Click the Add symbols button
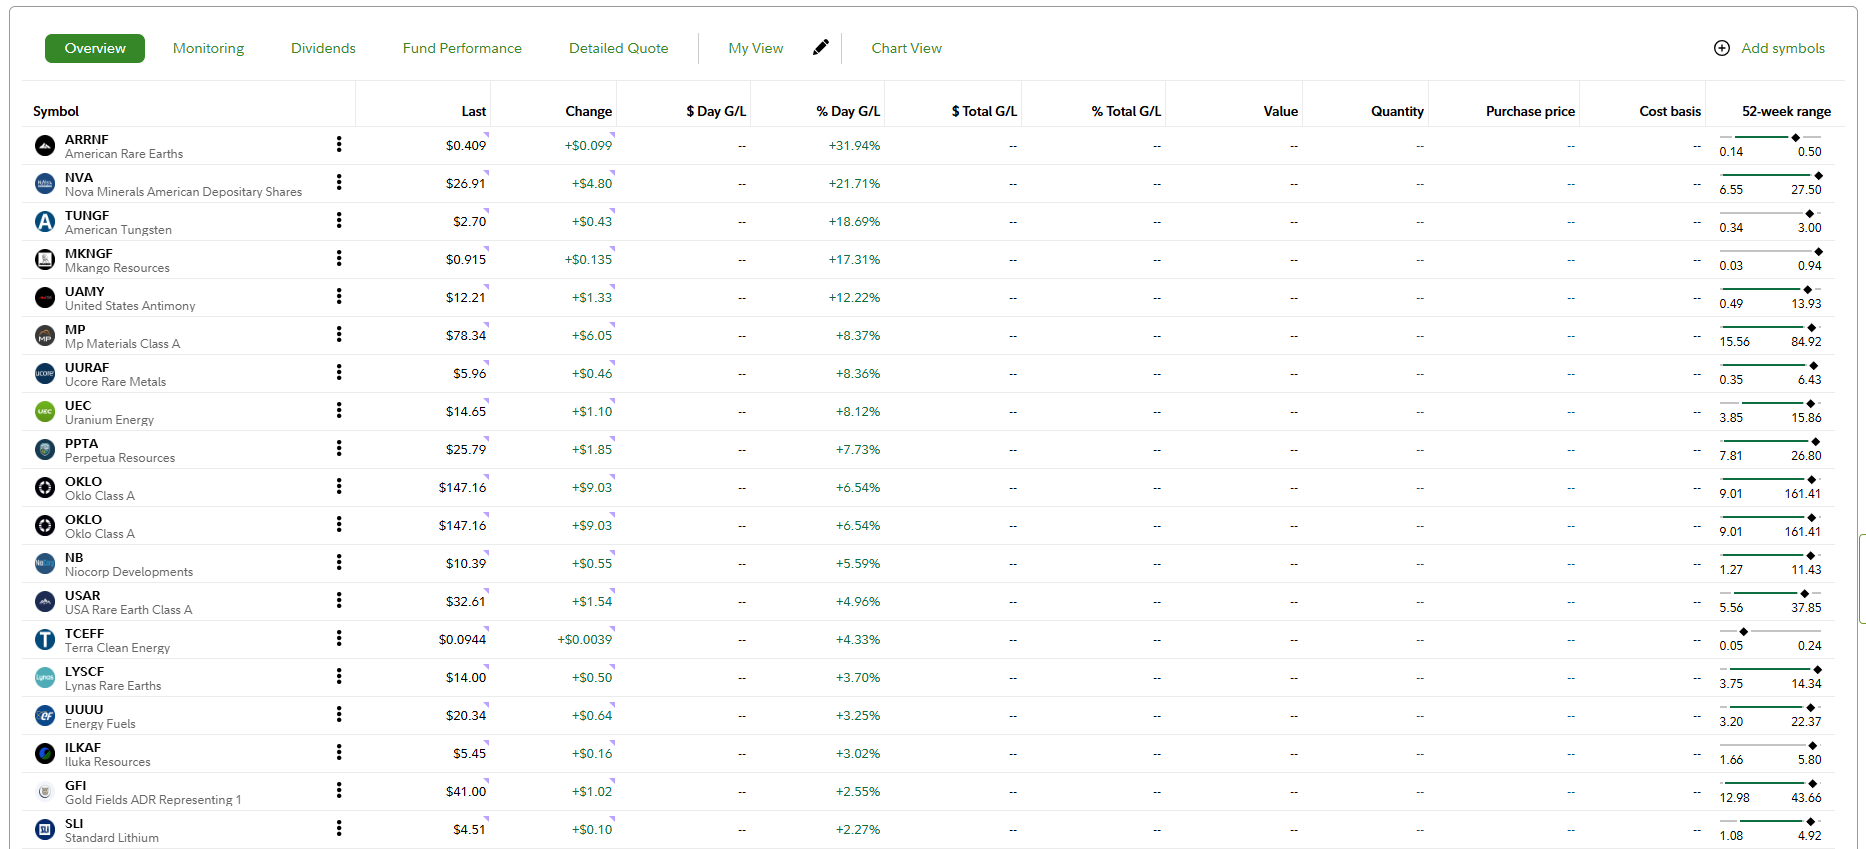1866x849 pixels. tap(1769, 48)
